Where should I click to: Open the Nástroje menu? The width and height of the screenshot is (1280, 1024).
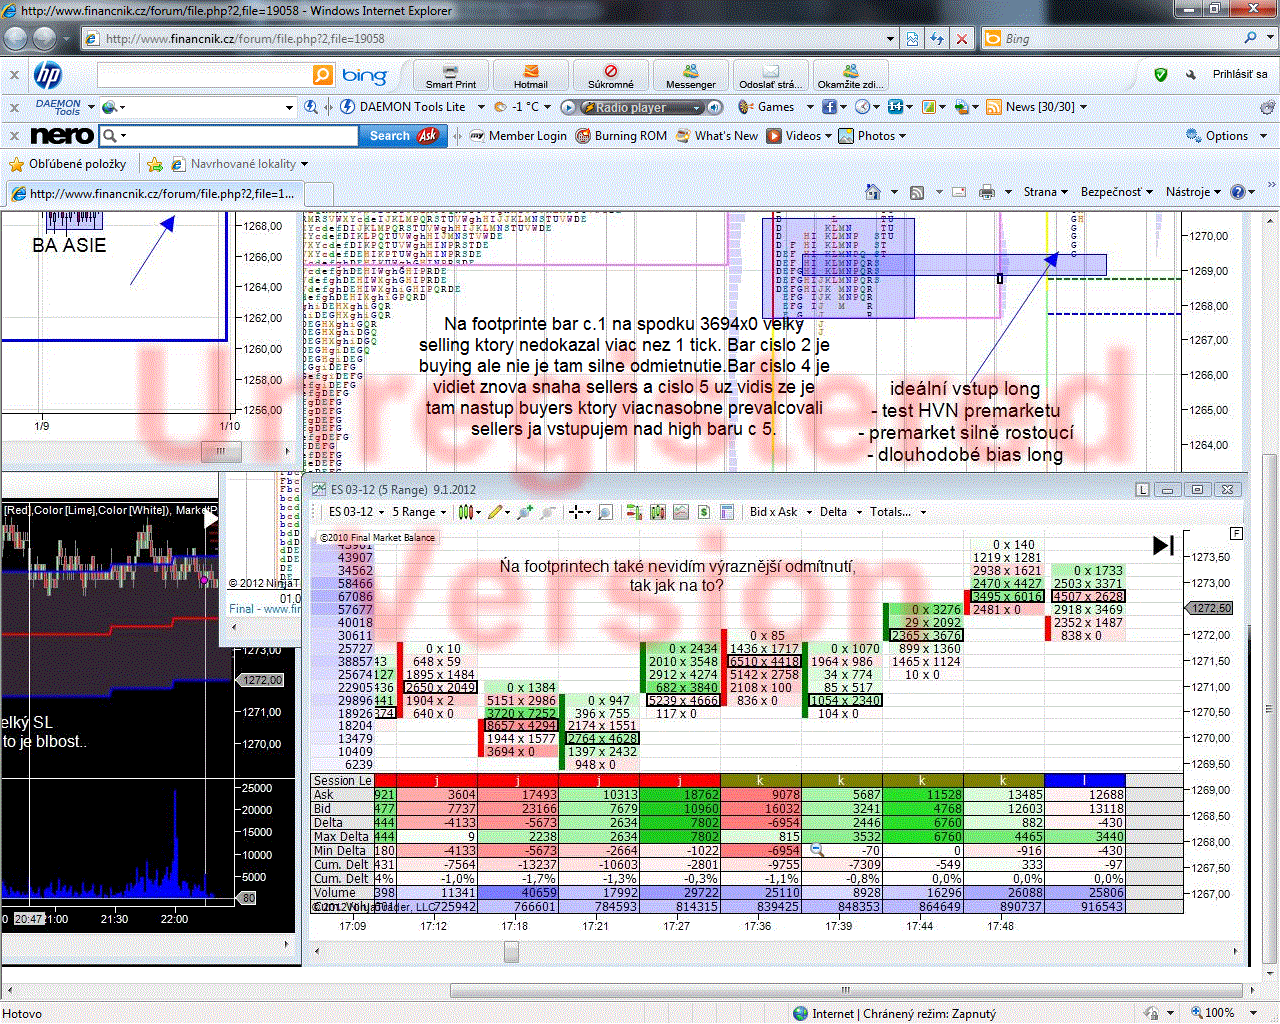1192,192
